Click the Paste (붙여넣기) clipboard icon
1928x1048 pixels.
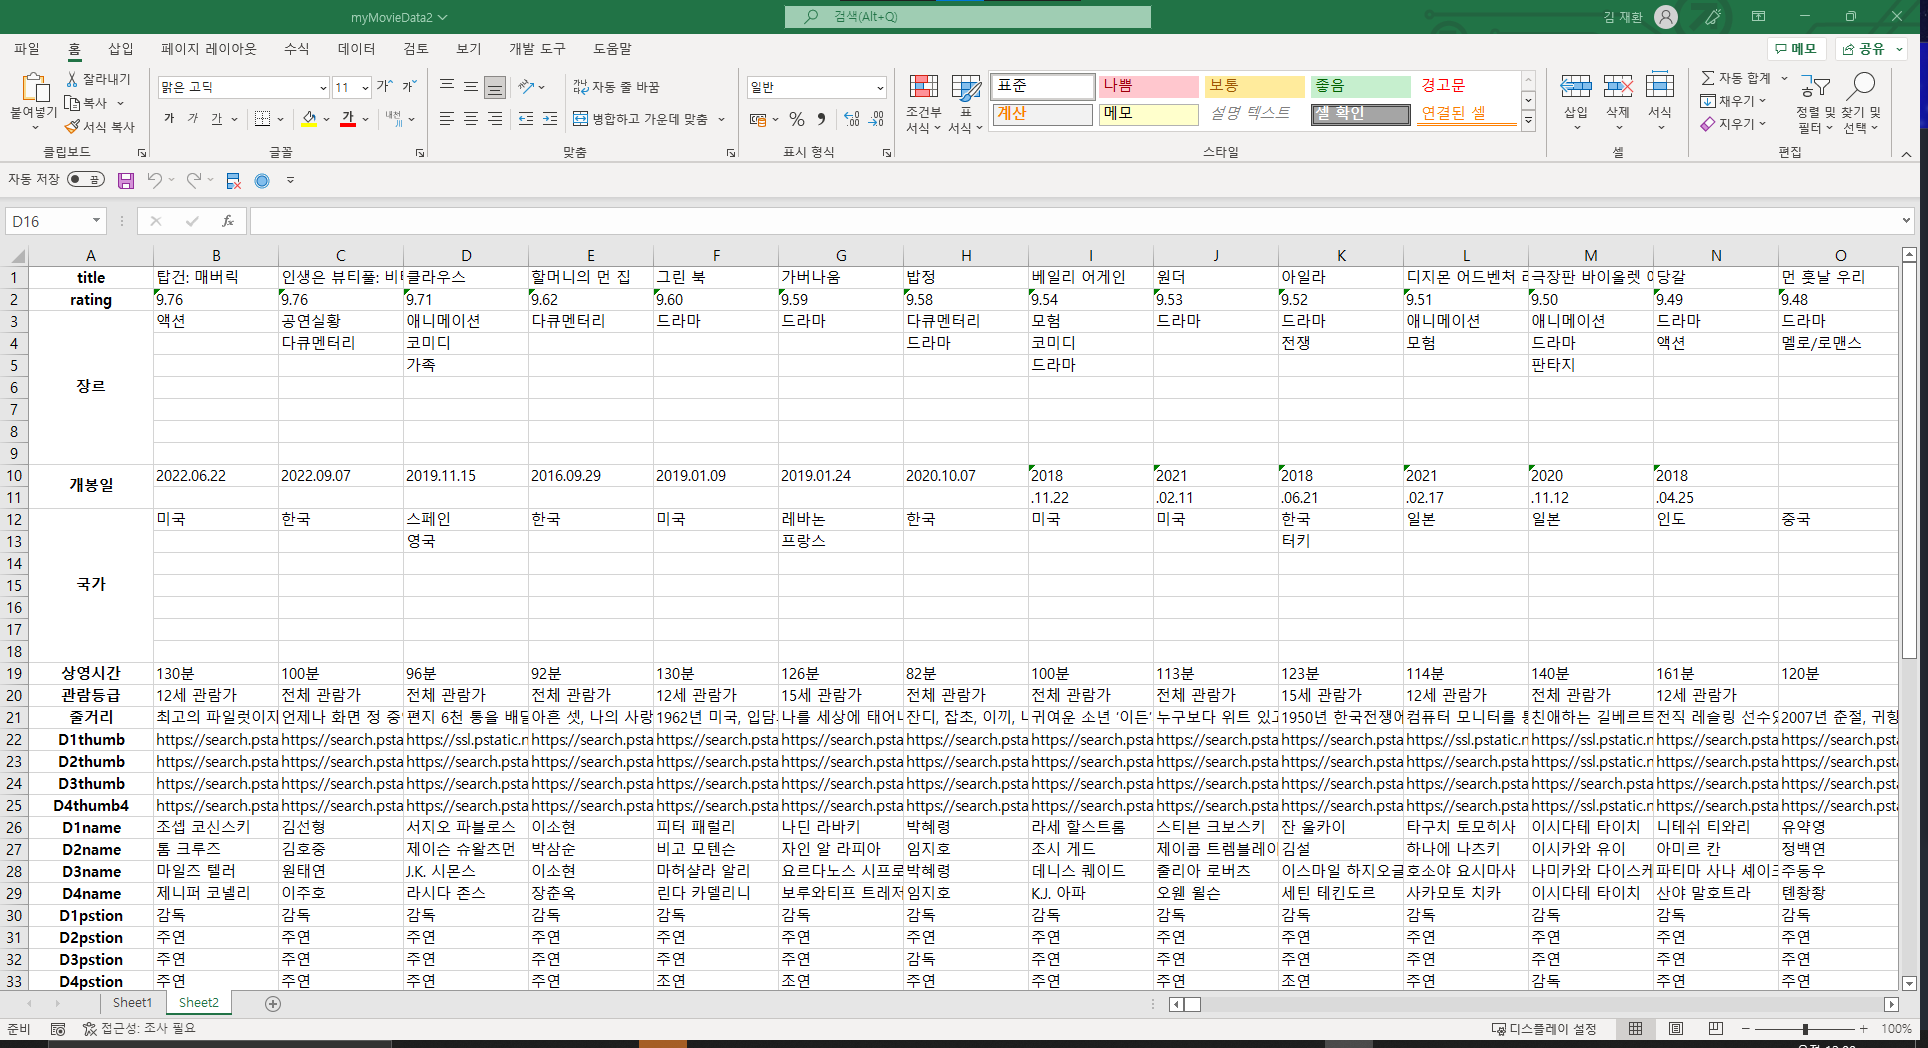pos(34,88)
